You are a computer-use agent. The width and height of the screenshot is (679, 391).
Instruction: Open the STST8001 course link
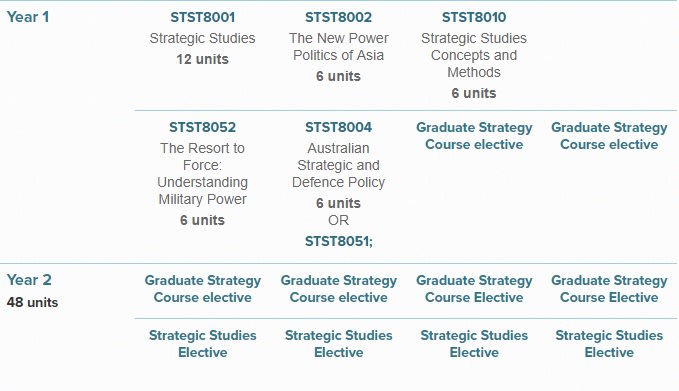202,17
